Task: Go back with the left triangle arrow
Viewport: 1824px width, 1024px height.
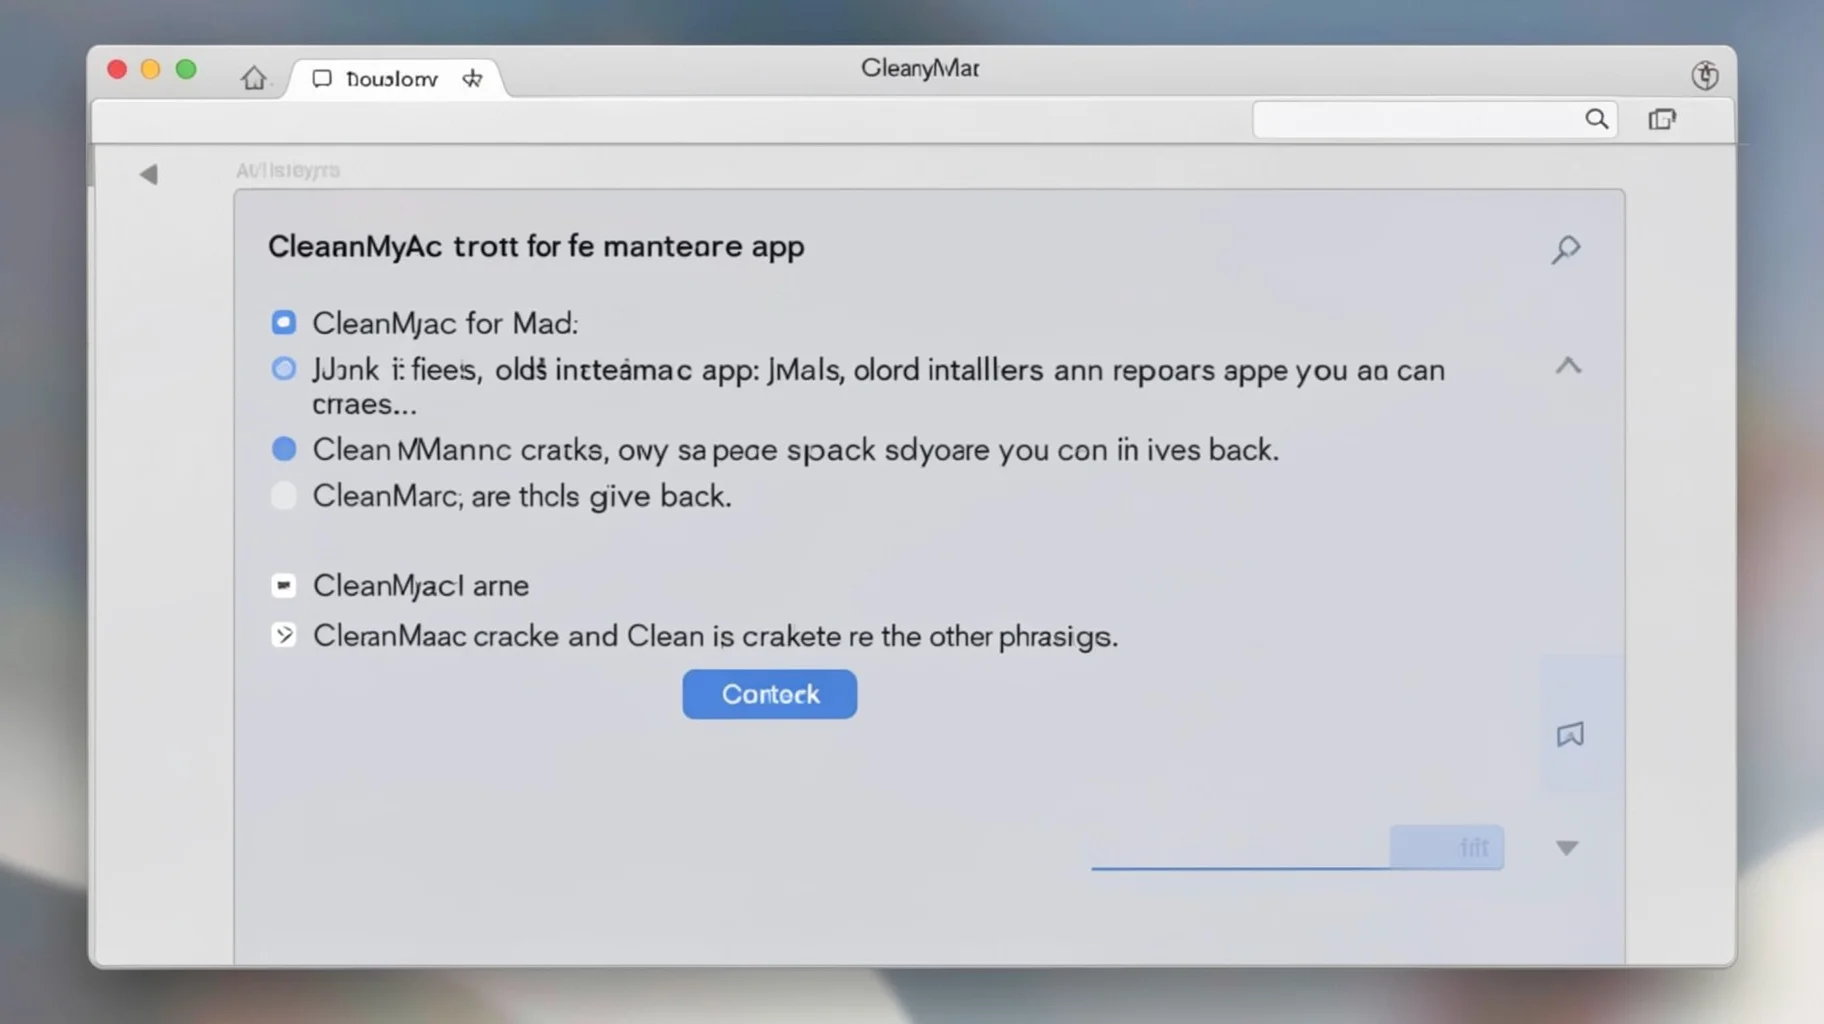Action: pos(149,174)
